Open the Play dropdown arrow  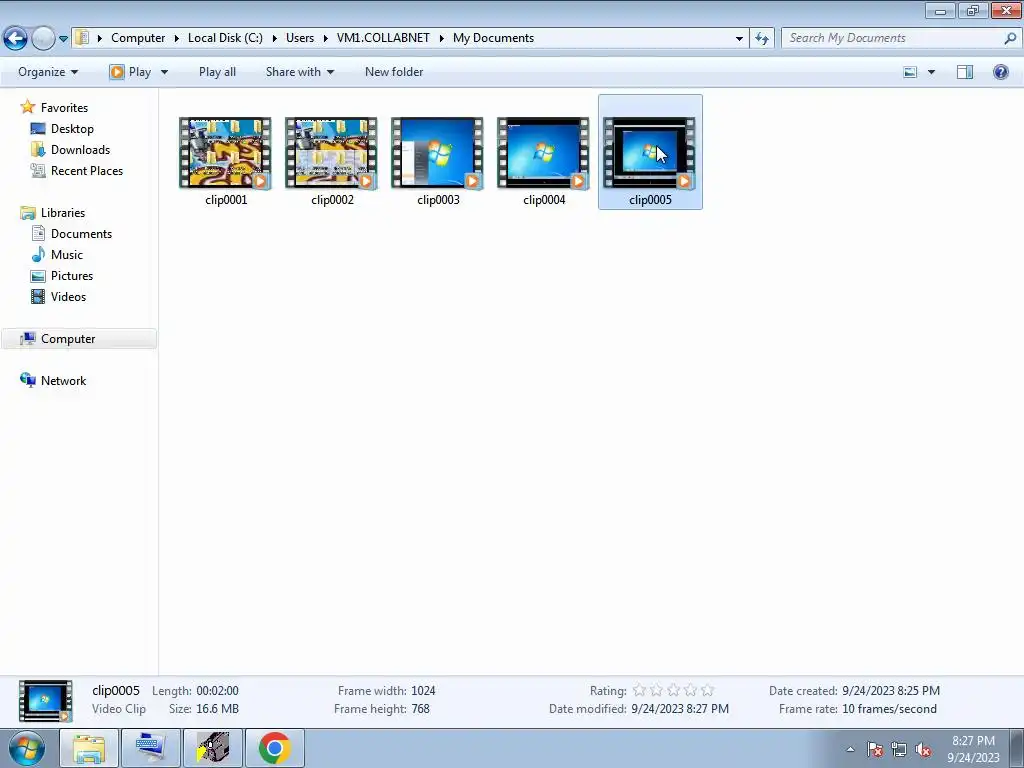(164, 72)
